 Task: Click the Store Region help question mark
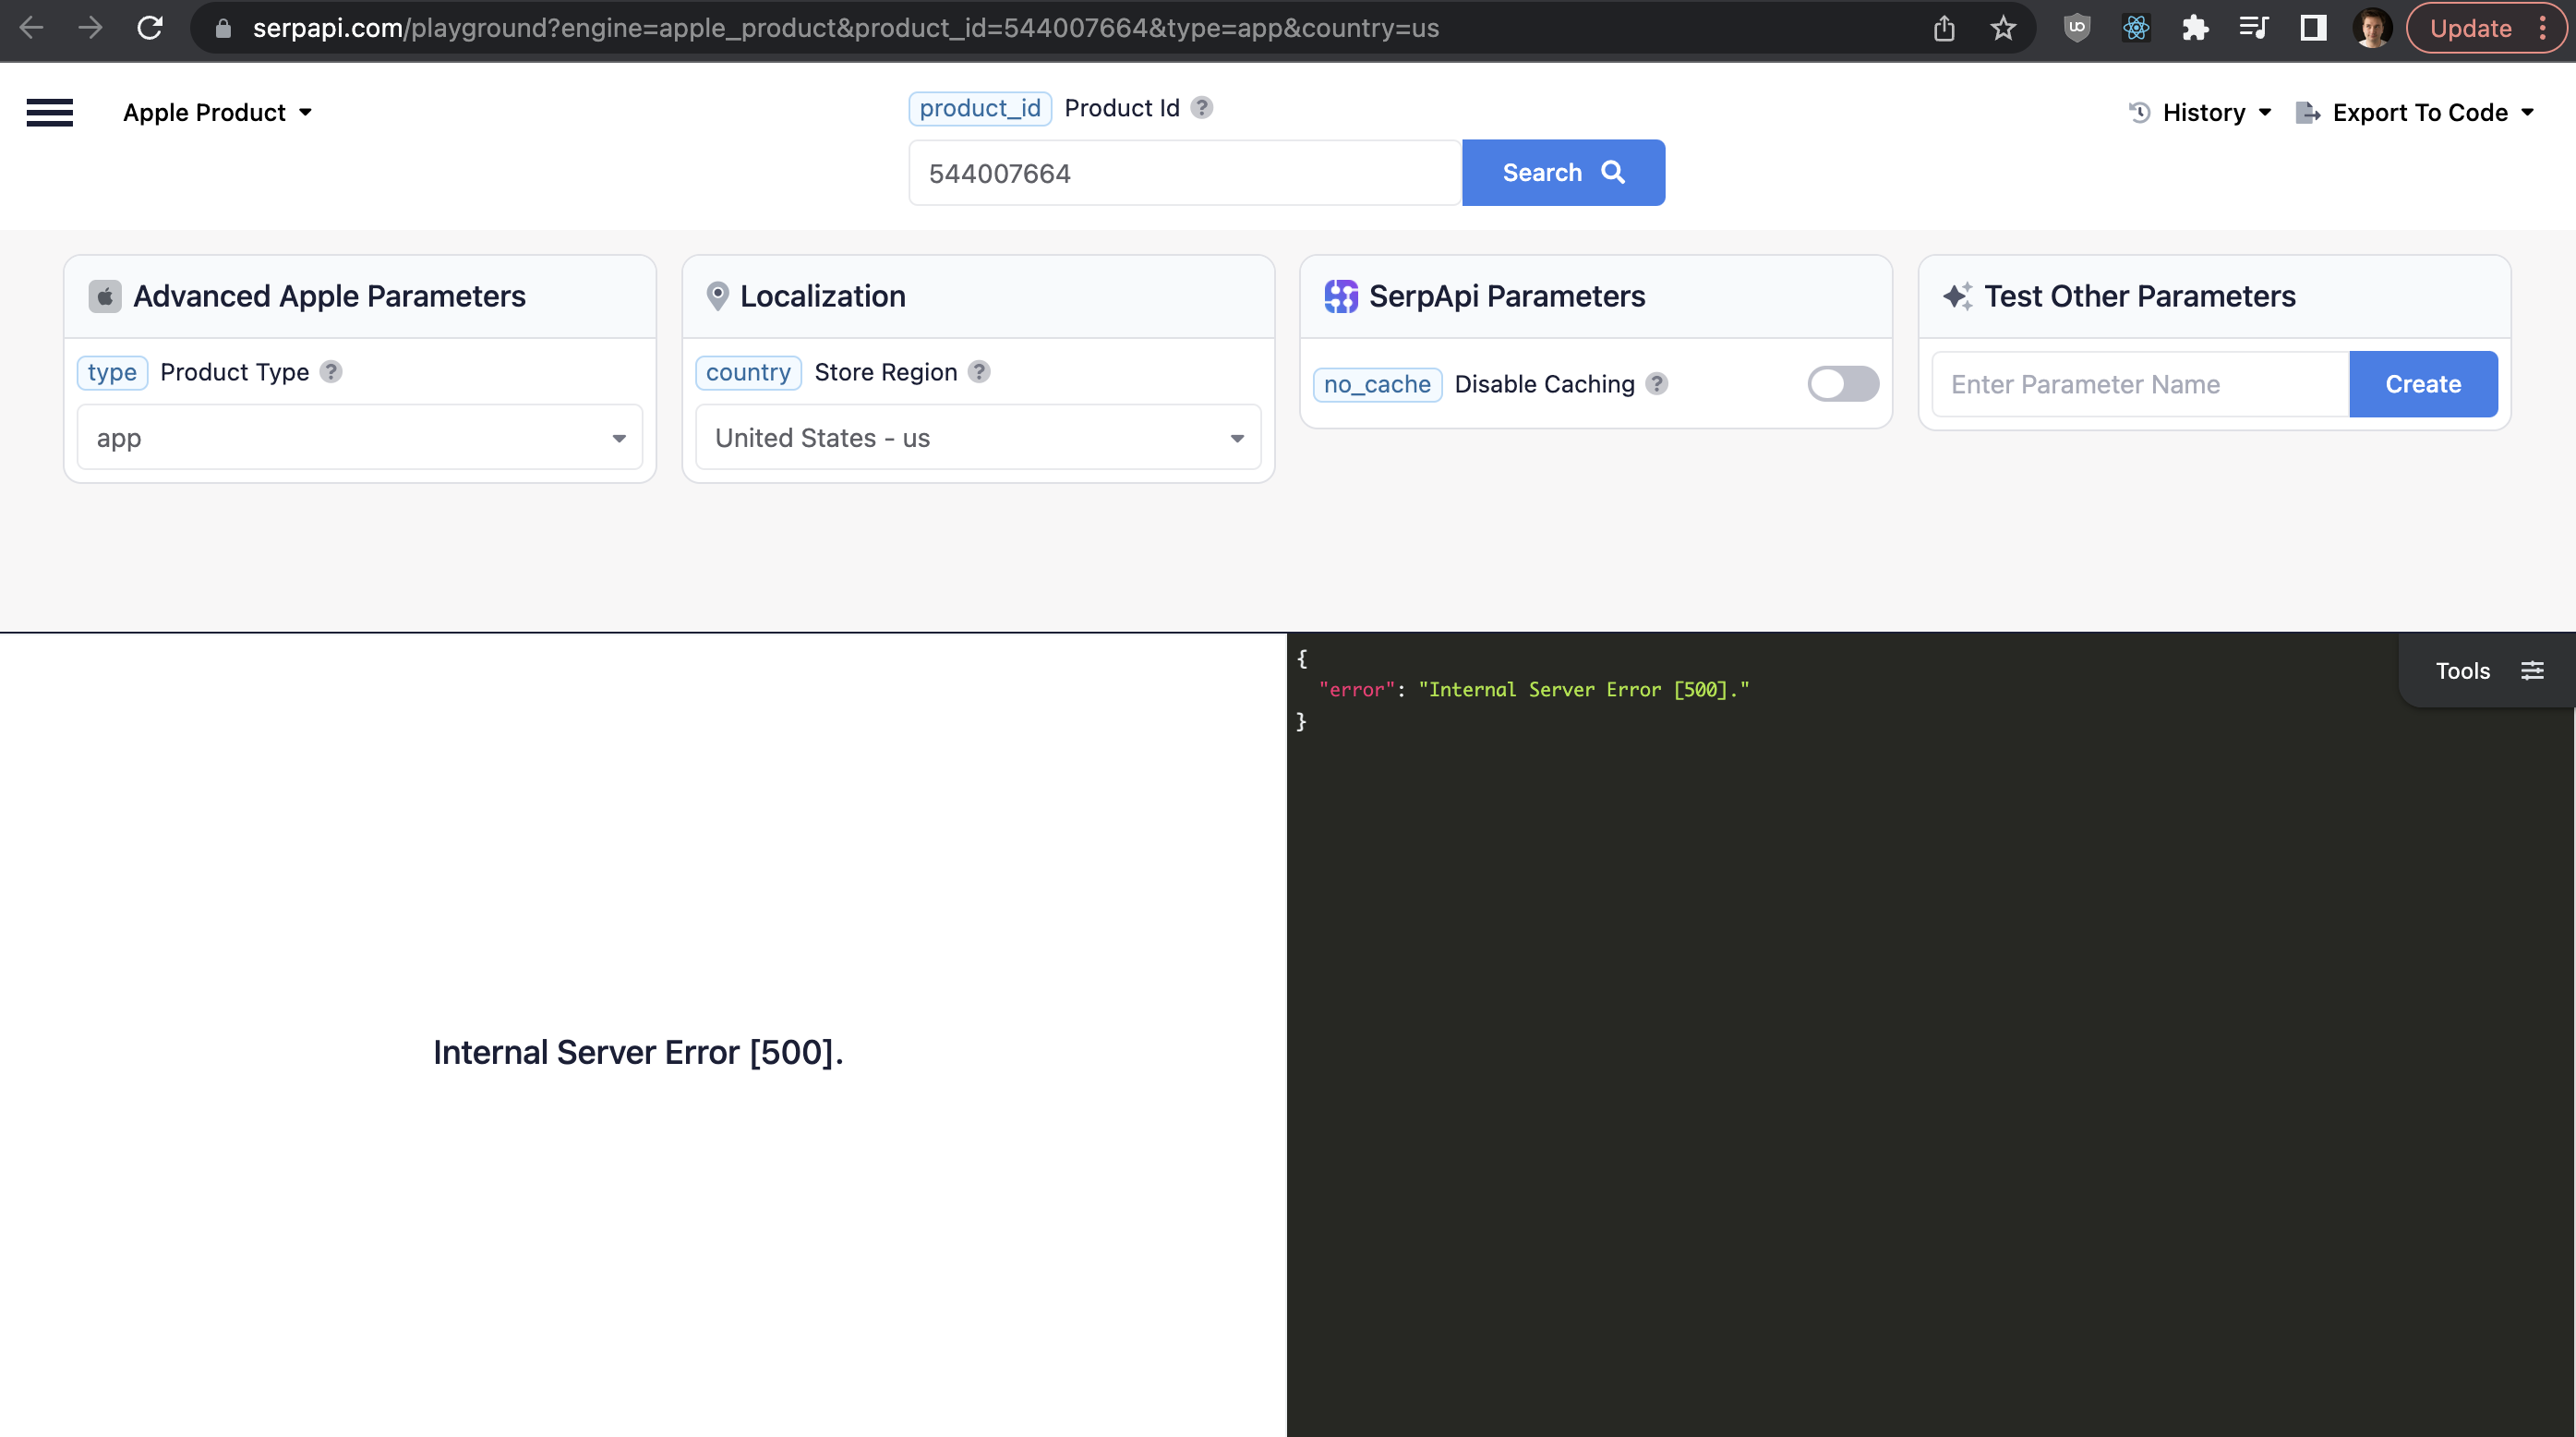[979, 371]
